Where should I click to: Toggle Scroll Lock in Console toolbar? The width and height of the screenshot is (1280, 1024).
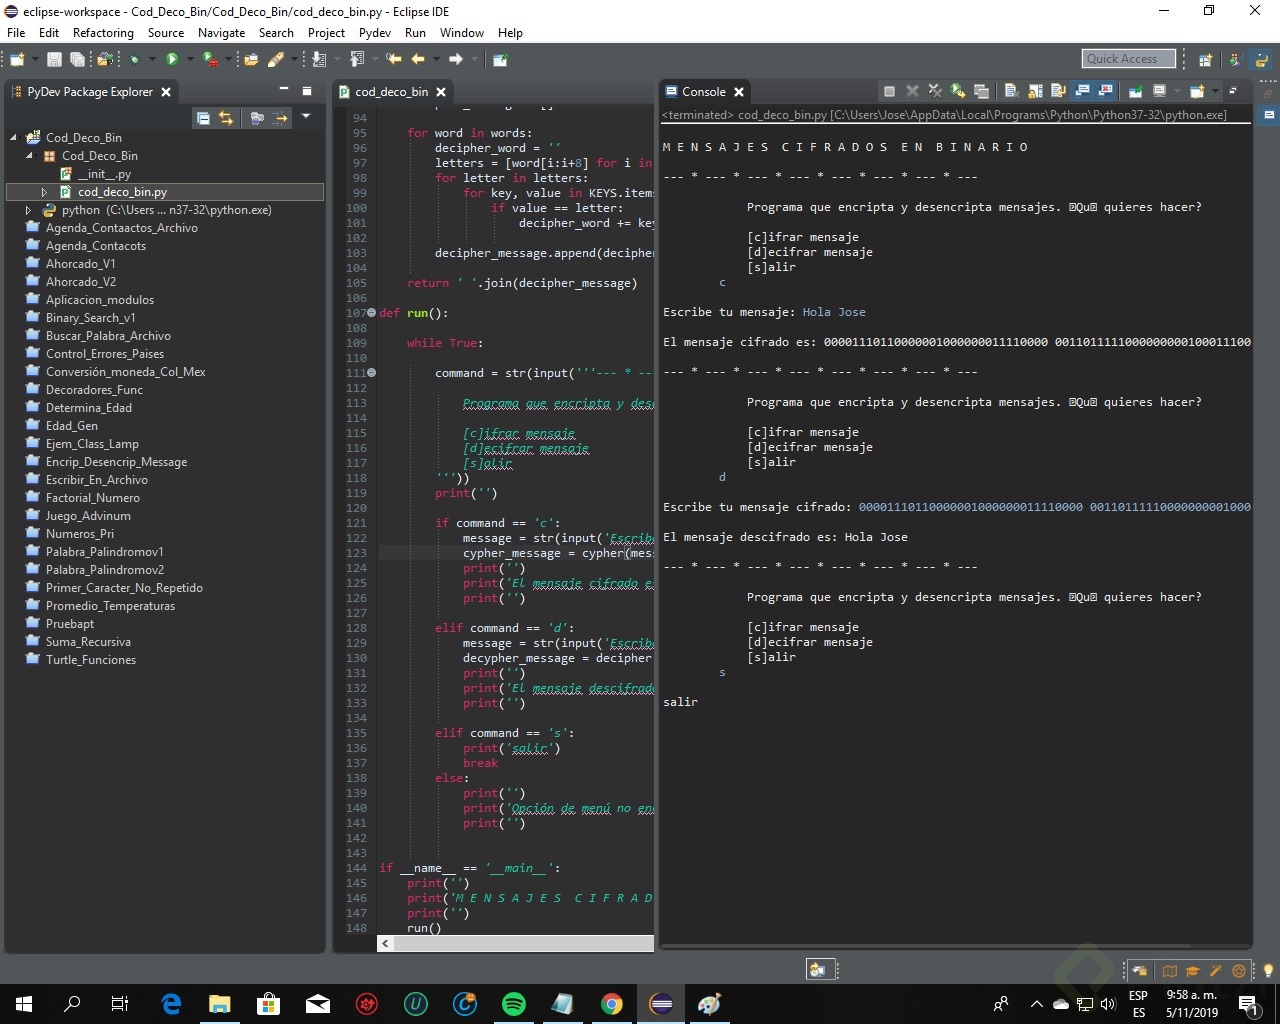pos(1035,91)
